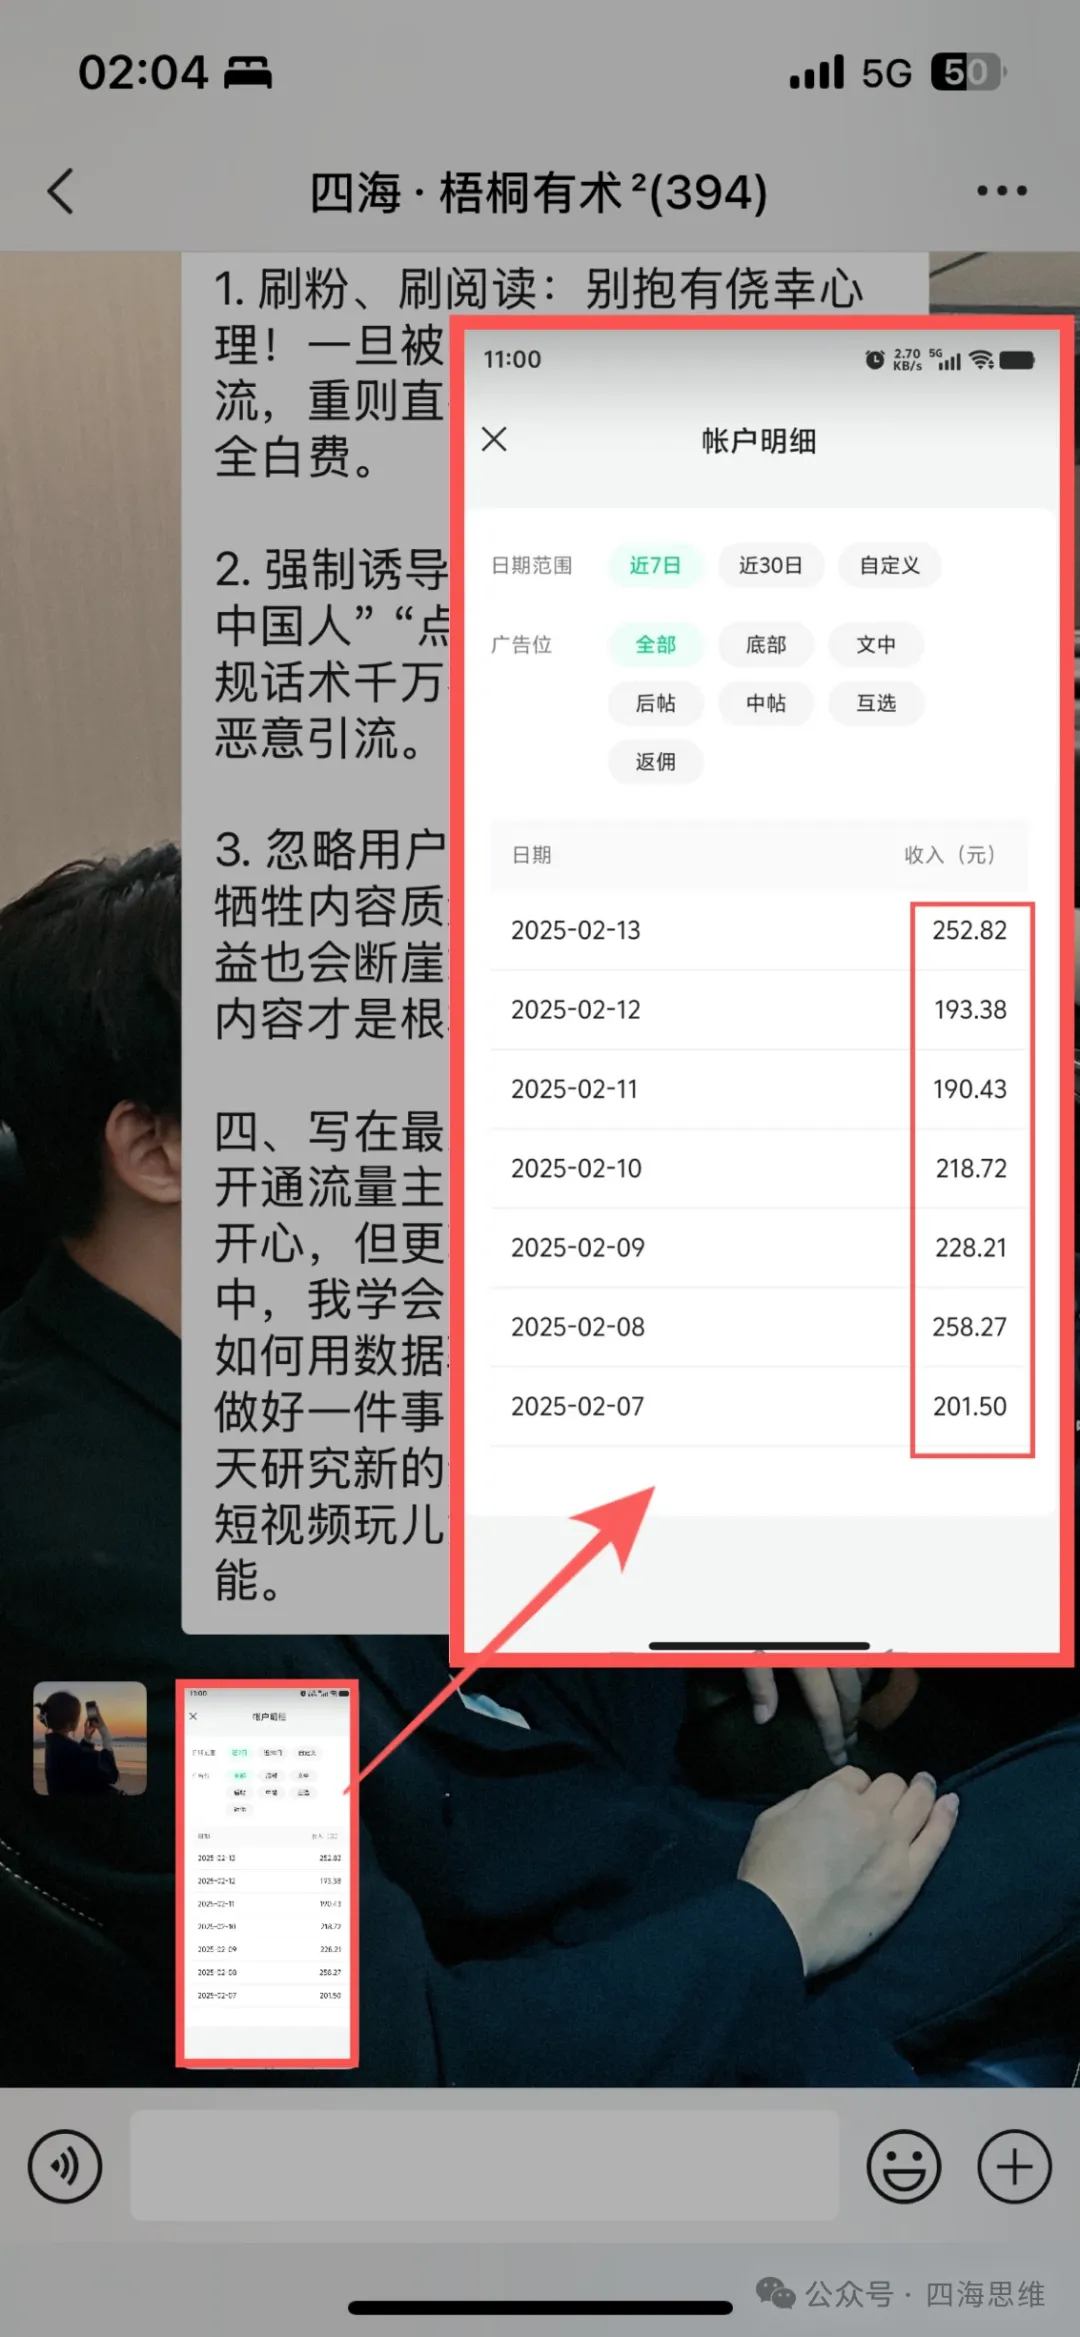Tap the 帐户明细 page title
This screenshot has width=1080, height=2337.
(x=759, y=441)
